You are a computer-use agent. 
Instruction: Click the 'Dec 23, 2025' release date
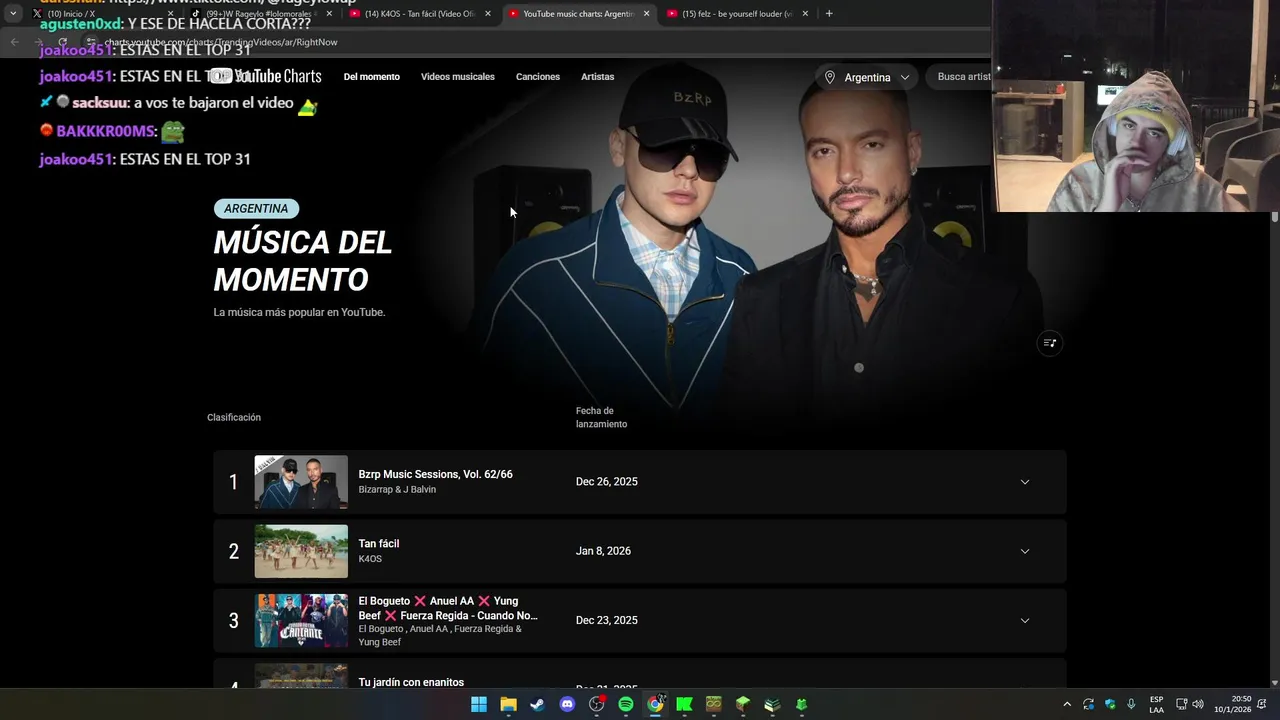click(x=606, y=620)
